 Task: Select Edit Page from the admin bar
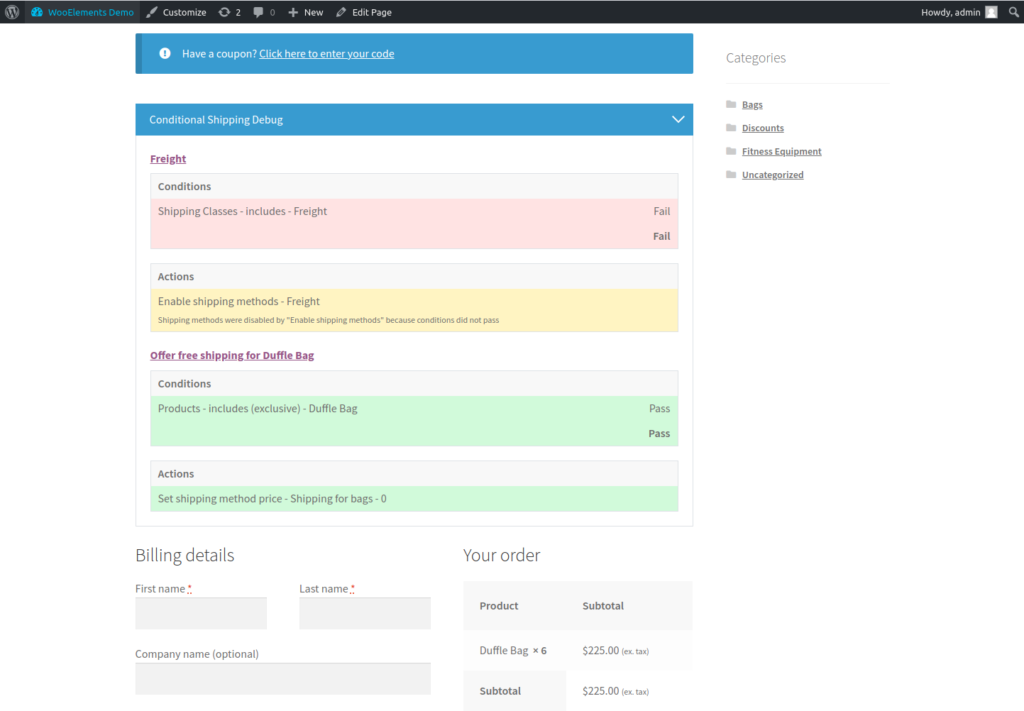pos(363,11)
